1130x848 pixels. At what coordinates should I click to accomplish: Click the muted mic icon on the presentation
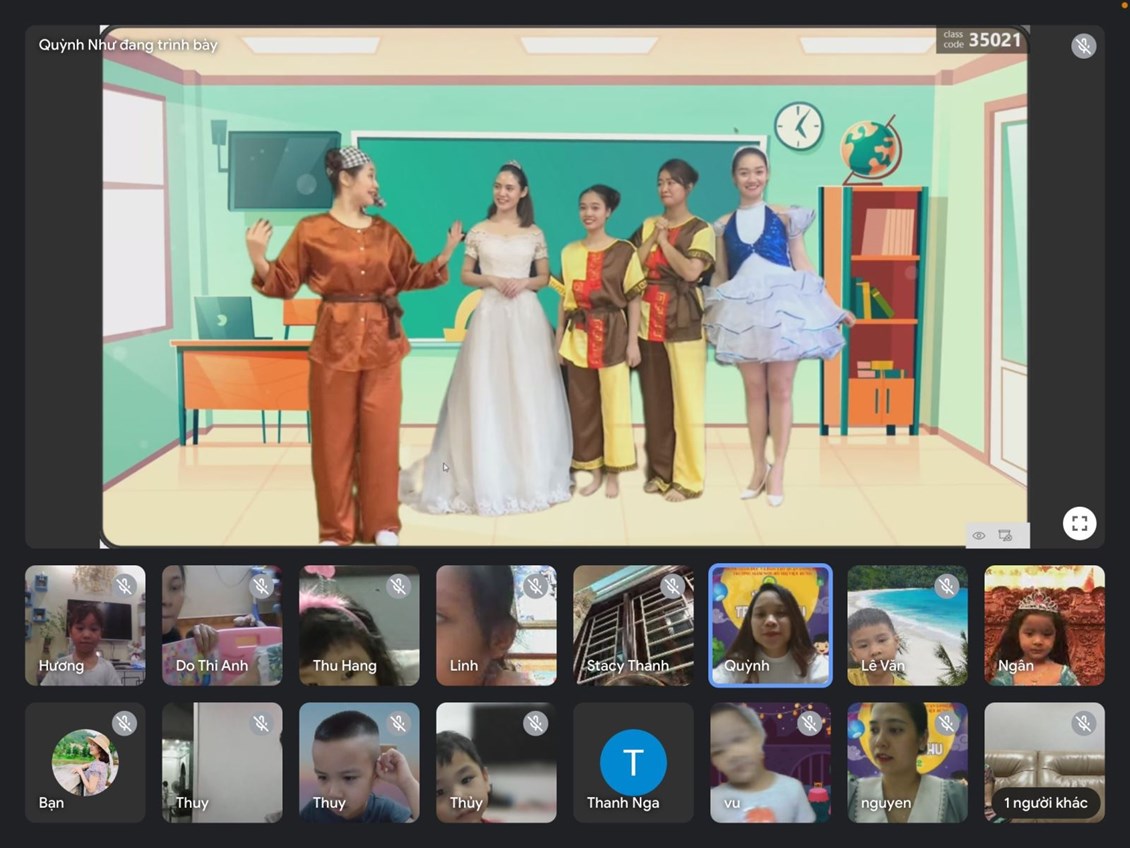tap(1083, 46)
